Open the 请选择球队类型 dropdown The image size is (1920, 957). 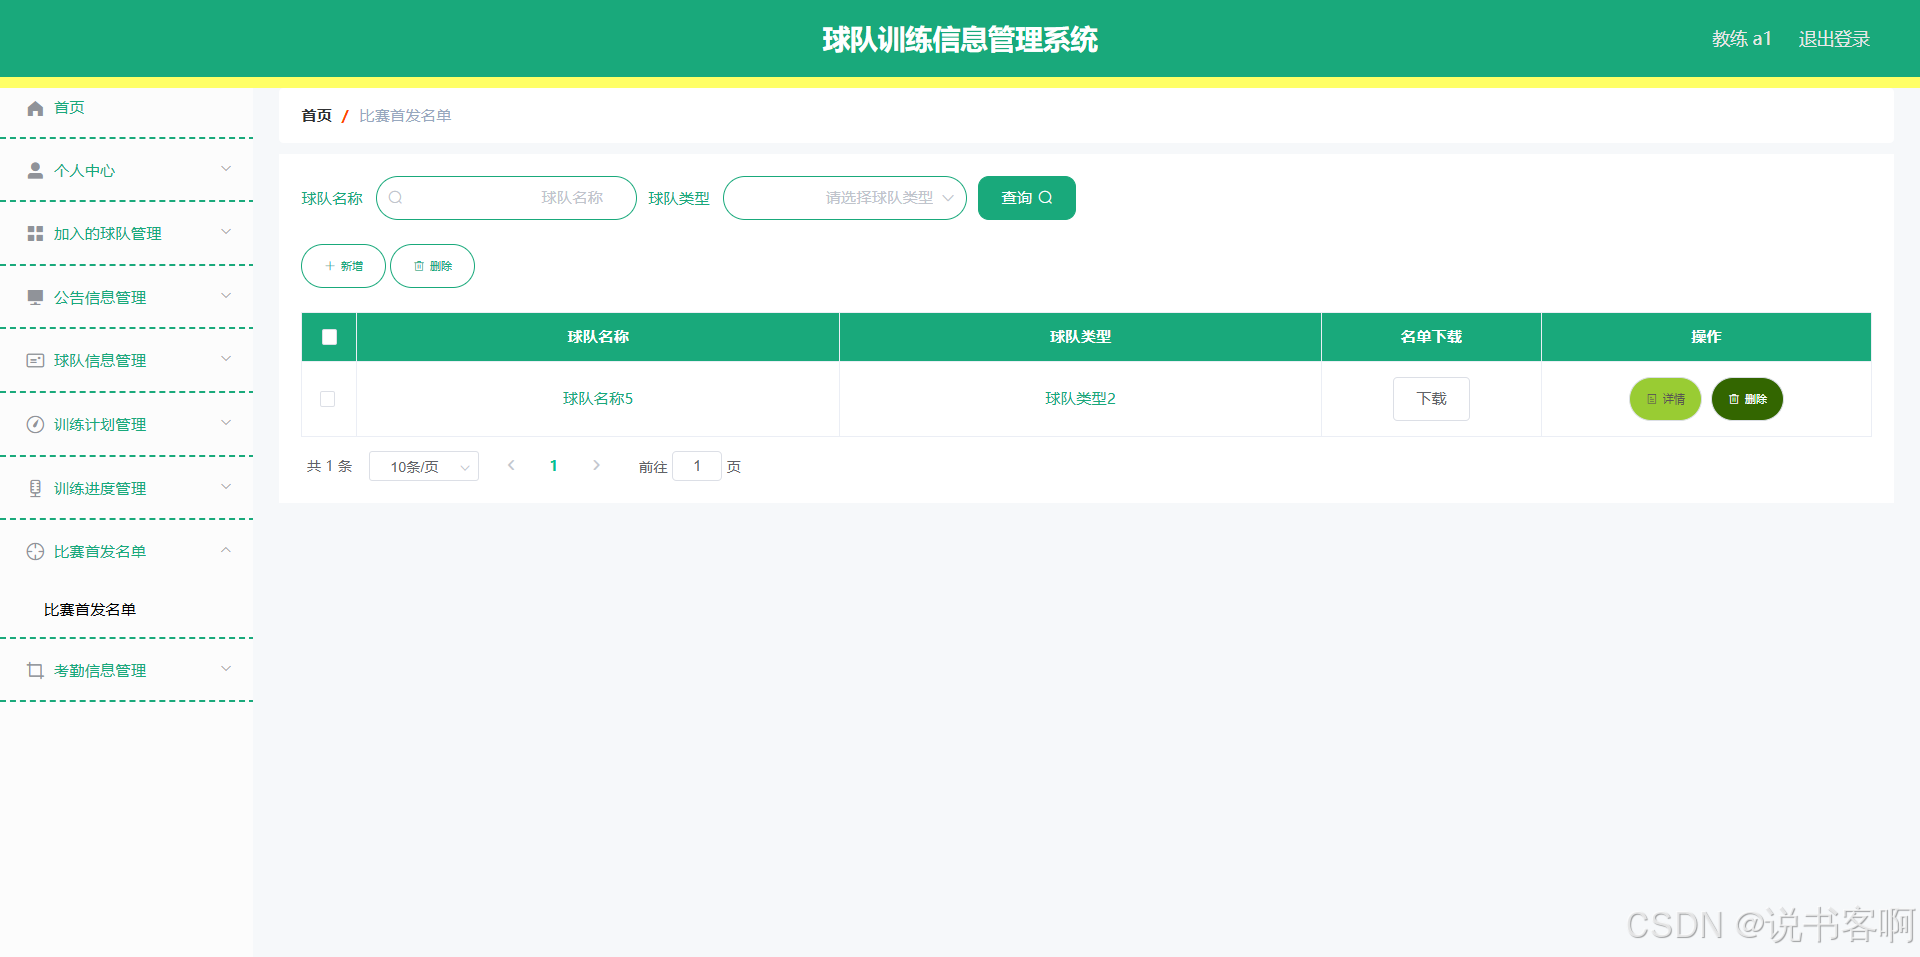click(x=845, y=198)
